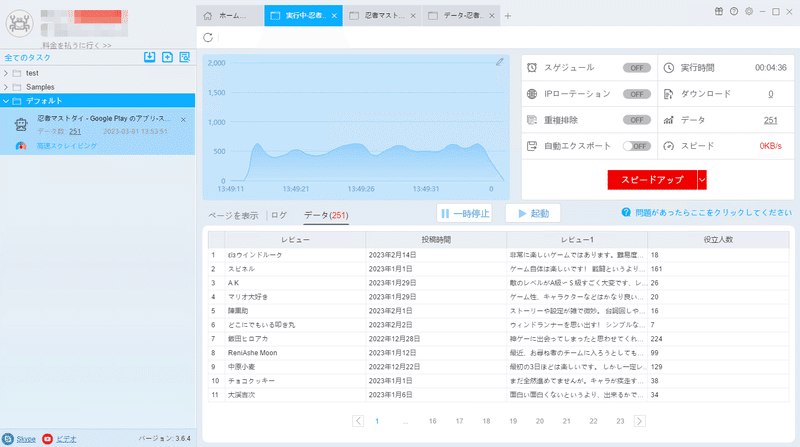Click the search tasks icon in sidebar header
Viewport: 800px width, 447px height.
click(185, 57)
